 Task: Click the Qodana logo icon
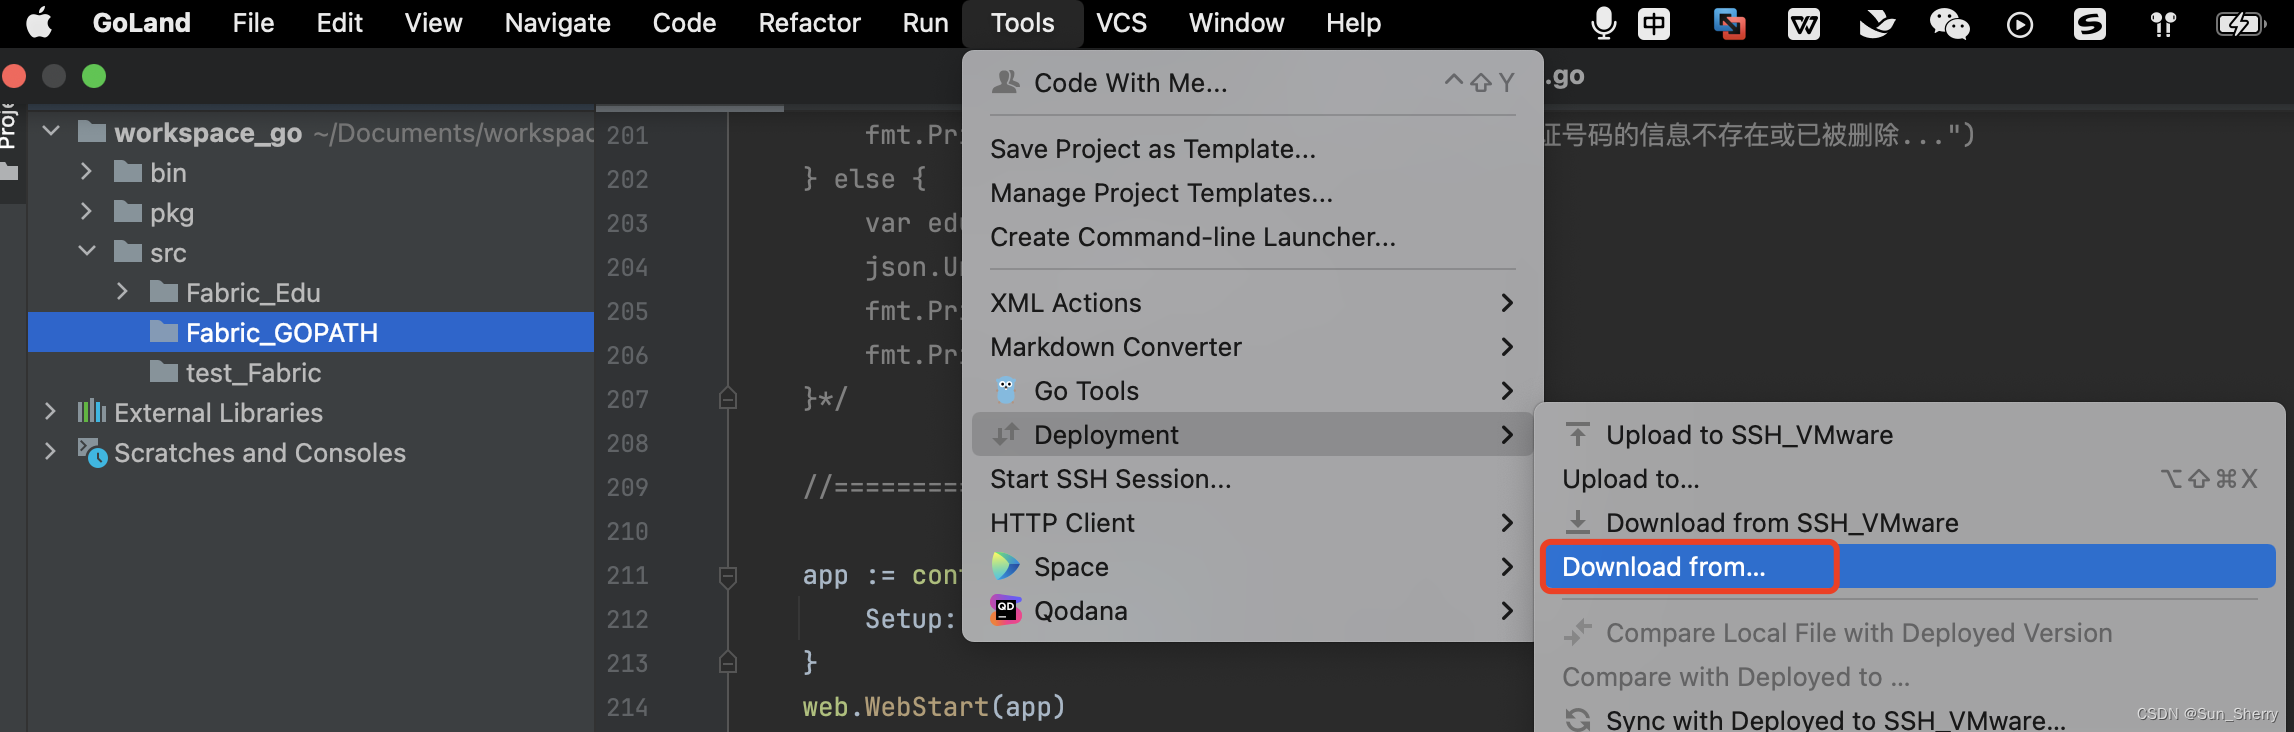coord(1005,610)
